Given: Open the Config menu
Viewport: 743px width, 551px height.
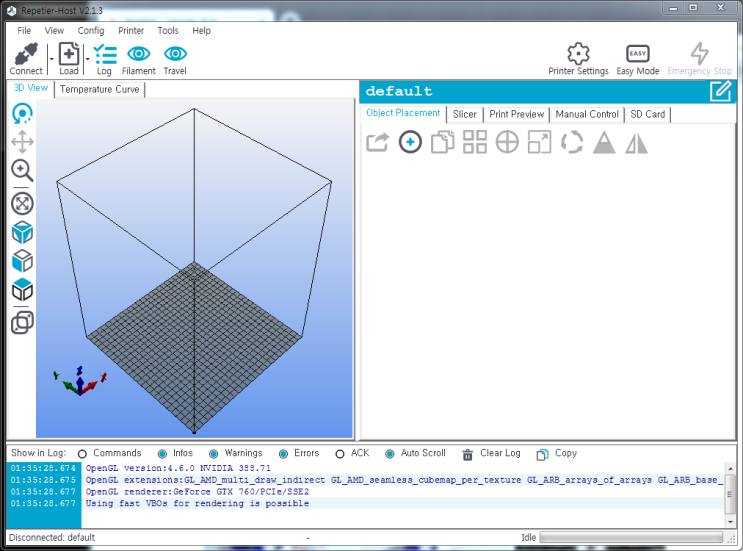Looking at the screenshot, I should (91, 31).
